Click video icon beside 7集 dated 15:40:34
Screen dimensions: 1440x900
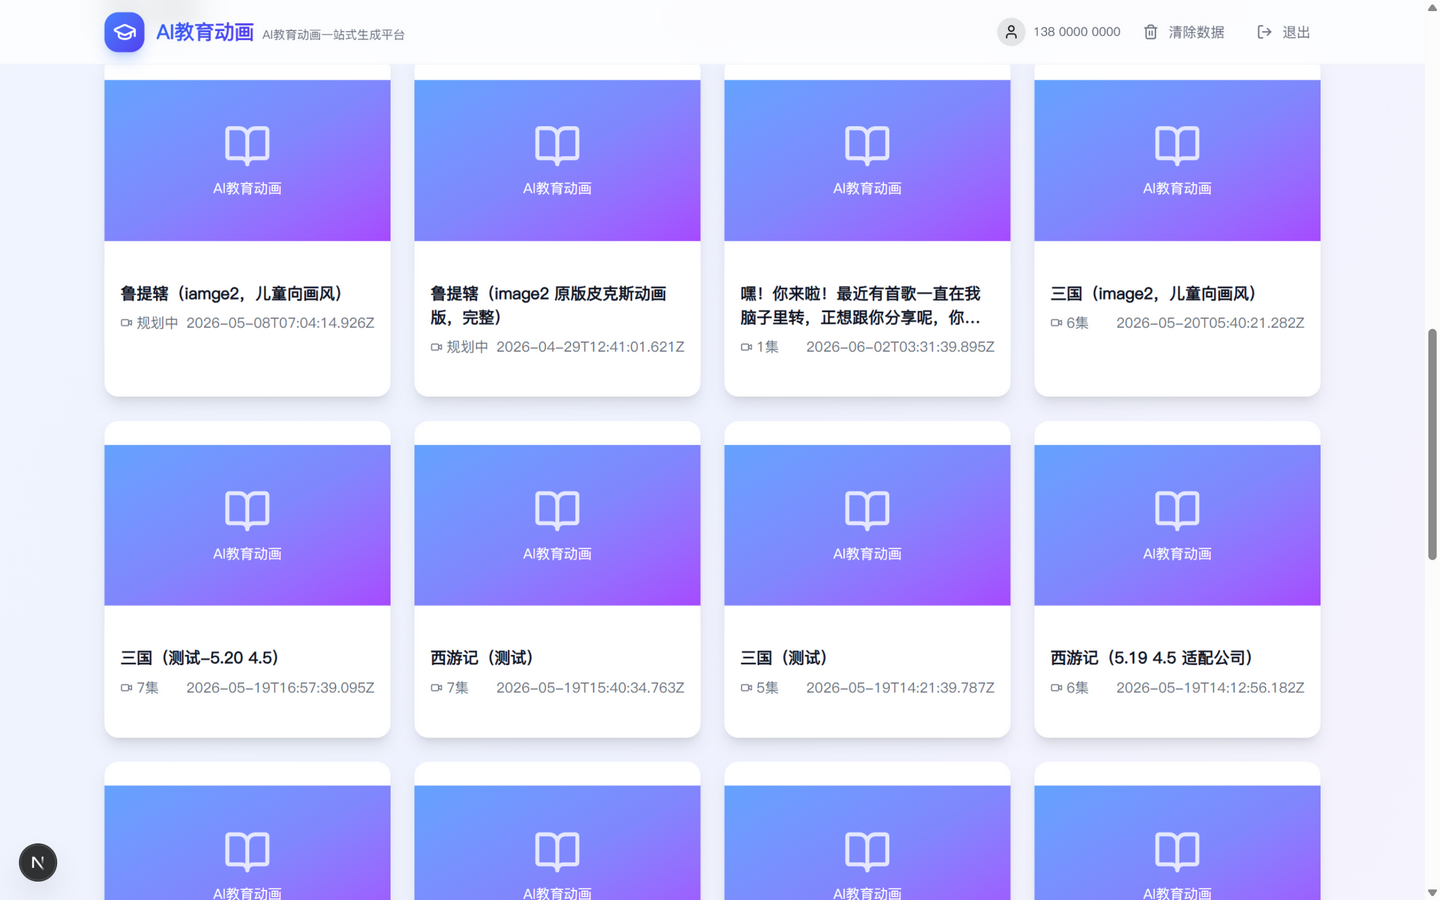point(436,688)
